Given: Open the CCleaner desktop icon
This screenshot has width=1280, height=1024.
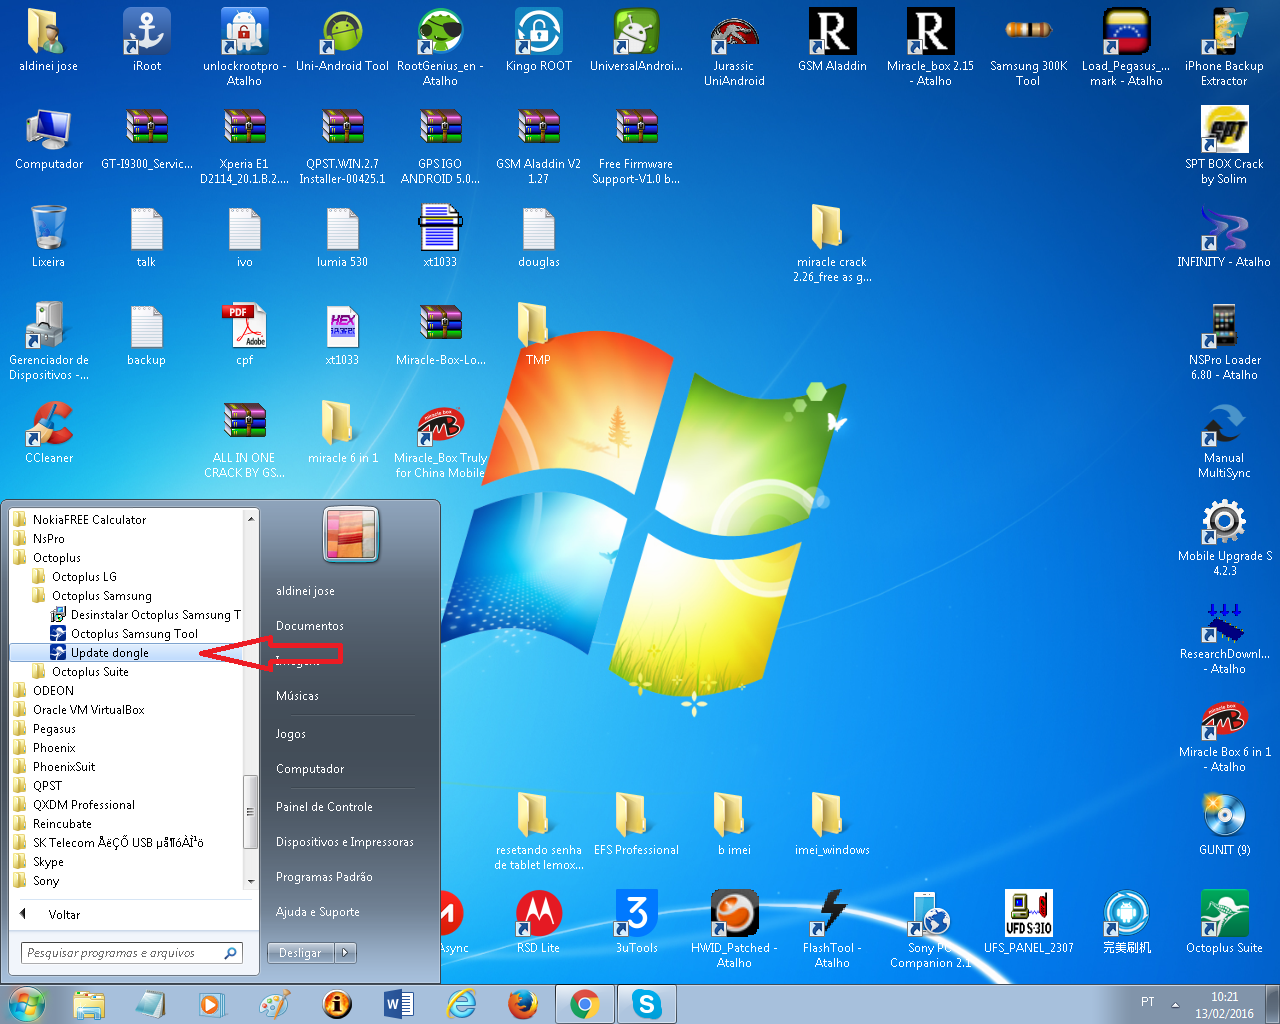Looking at the screenshot, I should pos(49,432).
